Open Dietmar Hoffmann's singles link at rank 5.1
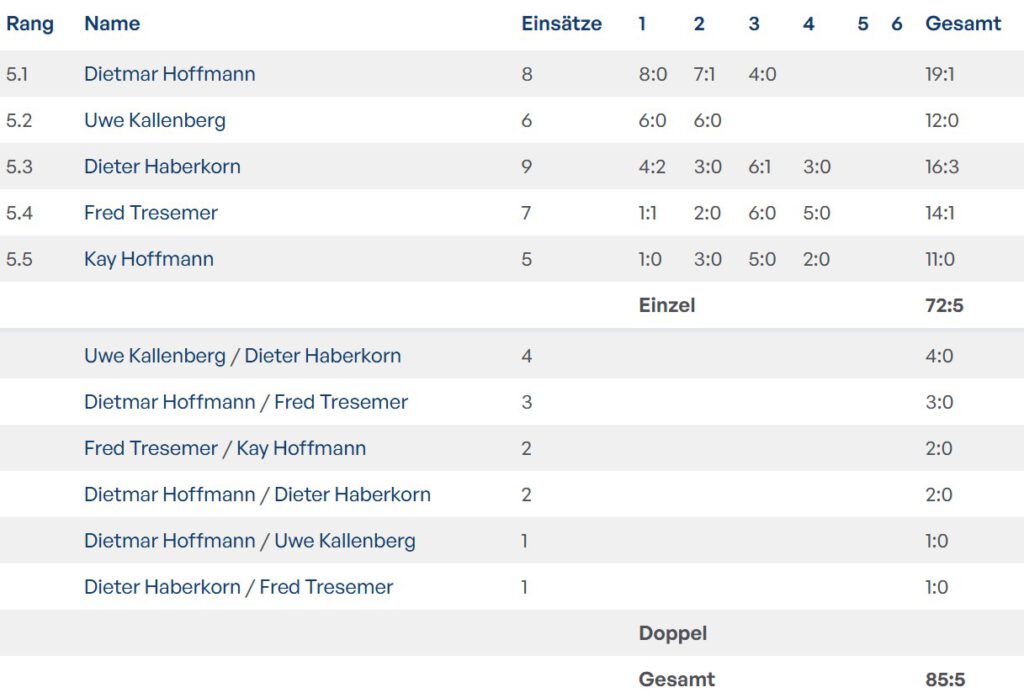 169,74
